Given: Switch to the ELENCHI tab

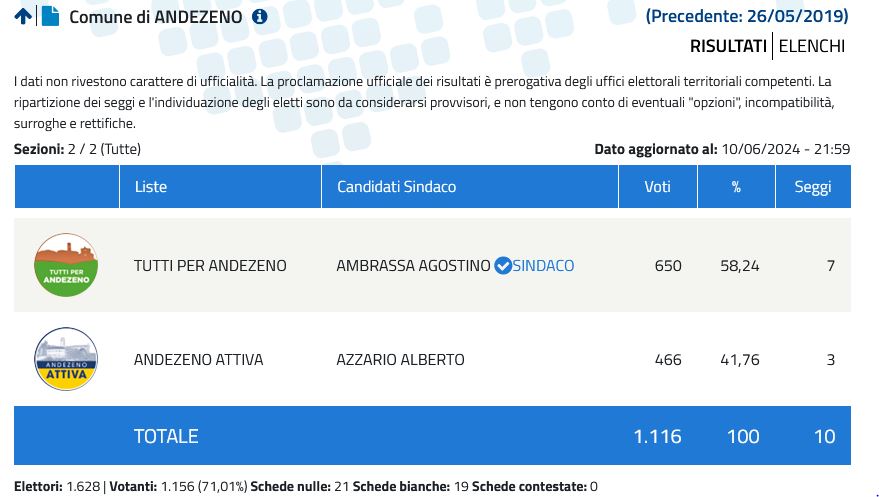Looking at the screenshot, I should [811, 46].
